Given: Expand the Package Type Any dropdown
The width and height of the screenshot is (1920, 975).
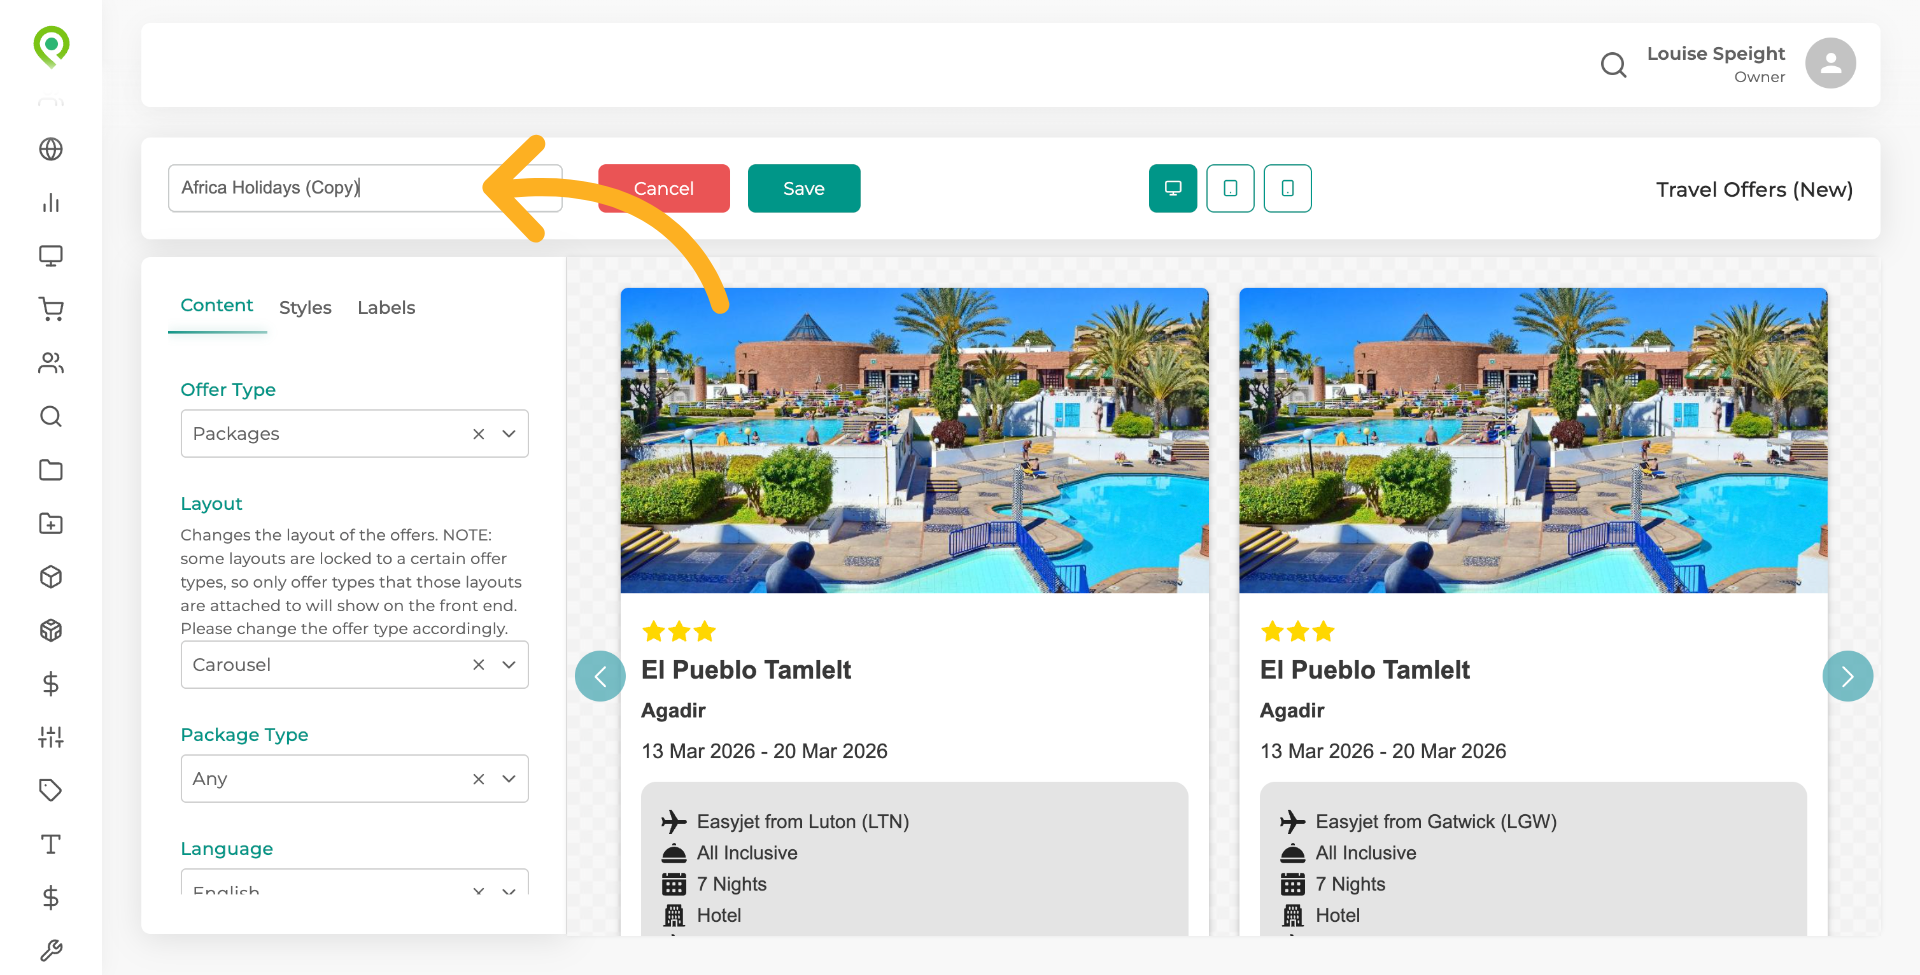Looking at the screenshot, I should (509, 779).
